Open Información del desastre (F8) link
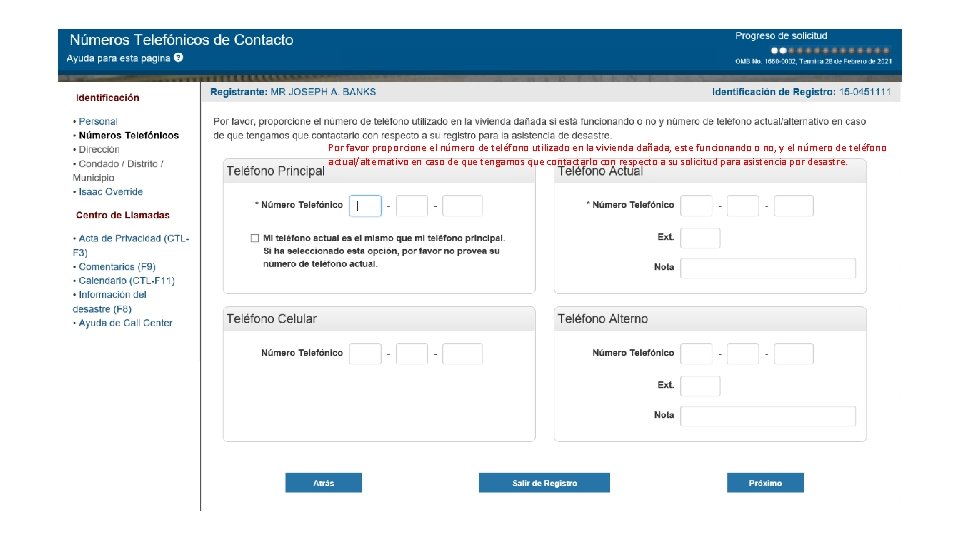The height and width of the screenshot is (540, 960). click(110, 302)
